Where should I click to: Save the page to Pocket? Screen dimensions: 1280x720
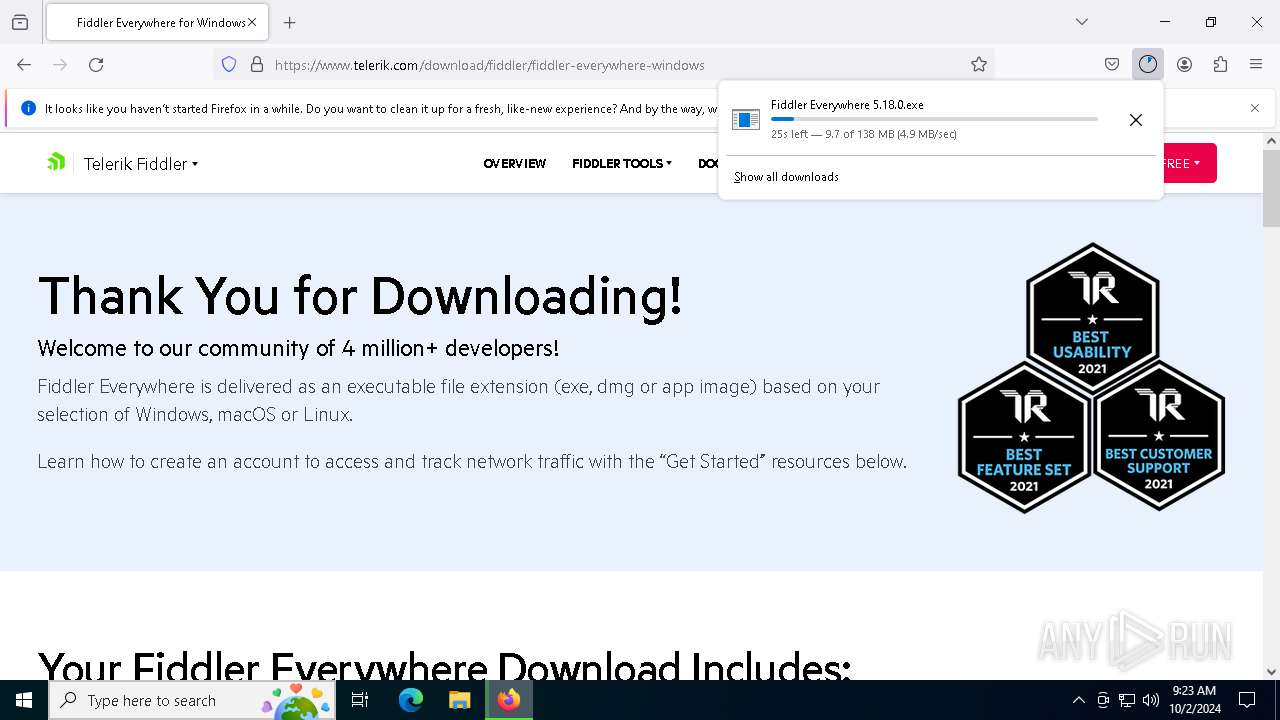[x=1112, y=65]
